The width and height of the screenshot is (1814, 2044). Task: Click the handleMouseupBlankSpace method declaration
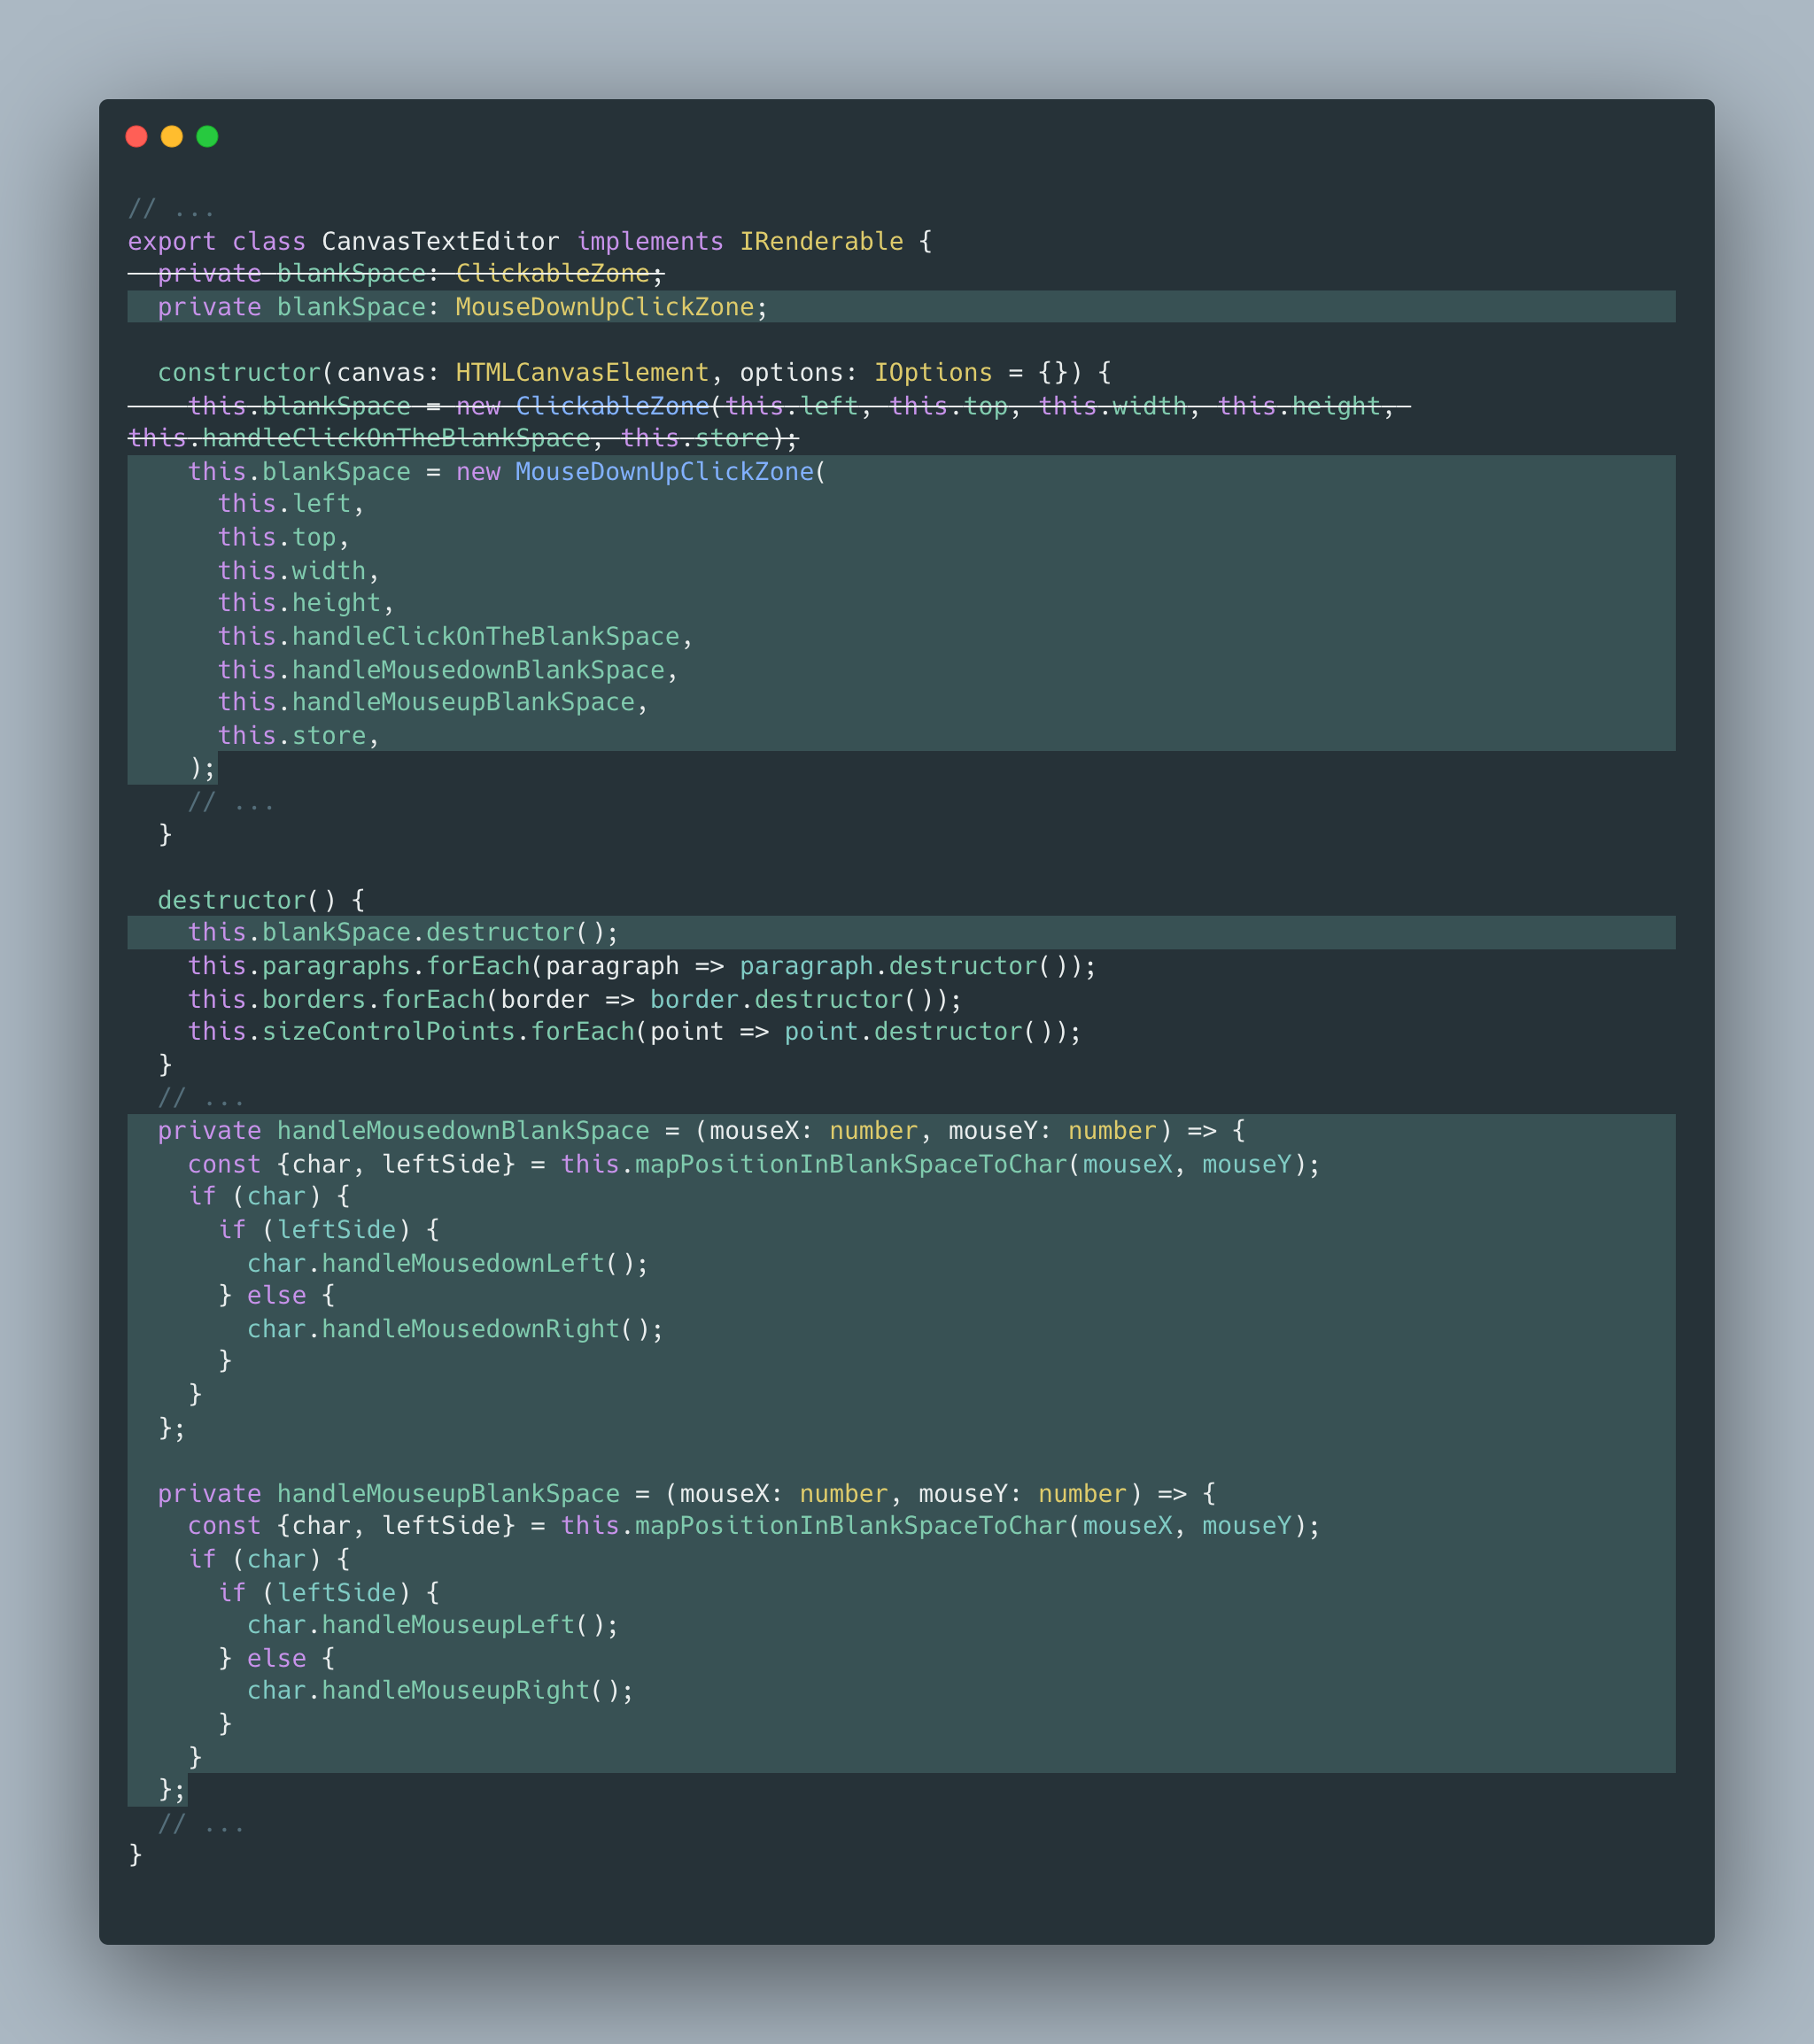click(x=448, y=1494)
